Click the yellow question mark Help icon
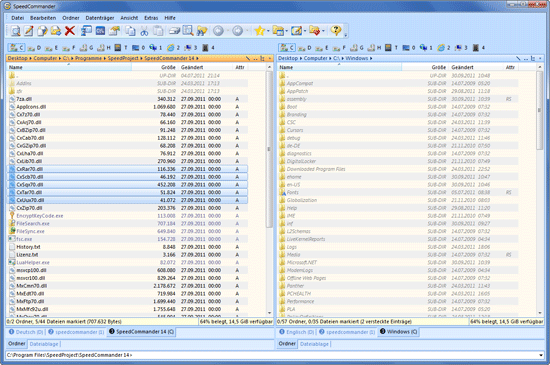The height and width of the screenshot is (365, 550). pyautogui.click(x=336, y=31)
